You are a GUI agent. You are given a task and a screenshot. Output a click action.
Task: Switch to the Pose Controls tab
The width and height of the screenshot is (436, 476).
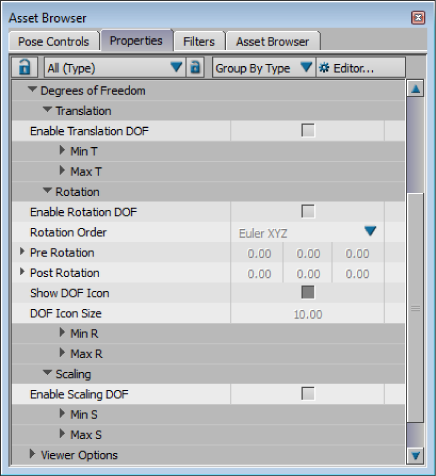coord(54,41)
